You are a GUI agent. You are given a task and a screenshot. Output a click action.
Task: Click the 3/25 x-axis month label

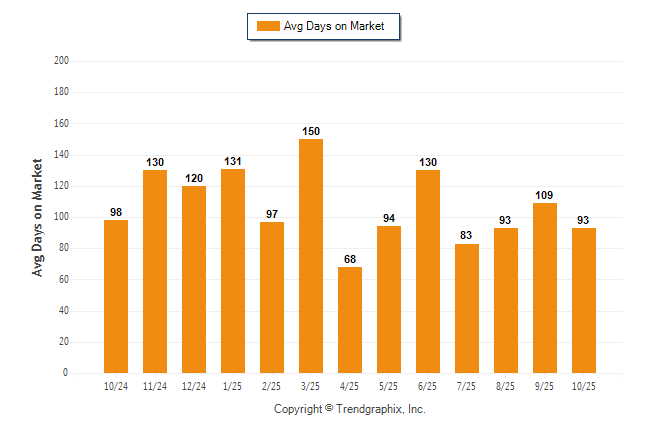point(311,384)
